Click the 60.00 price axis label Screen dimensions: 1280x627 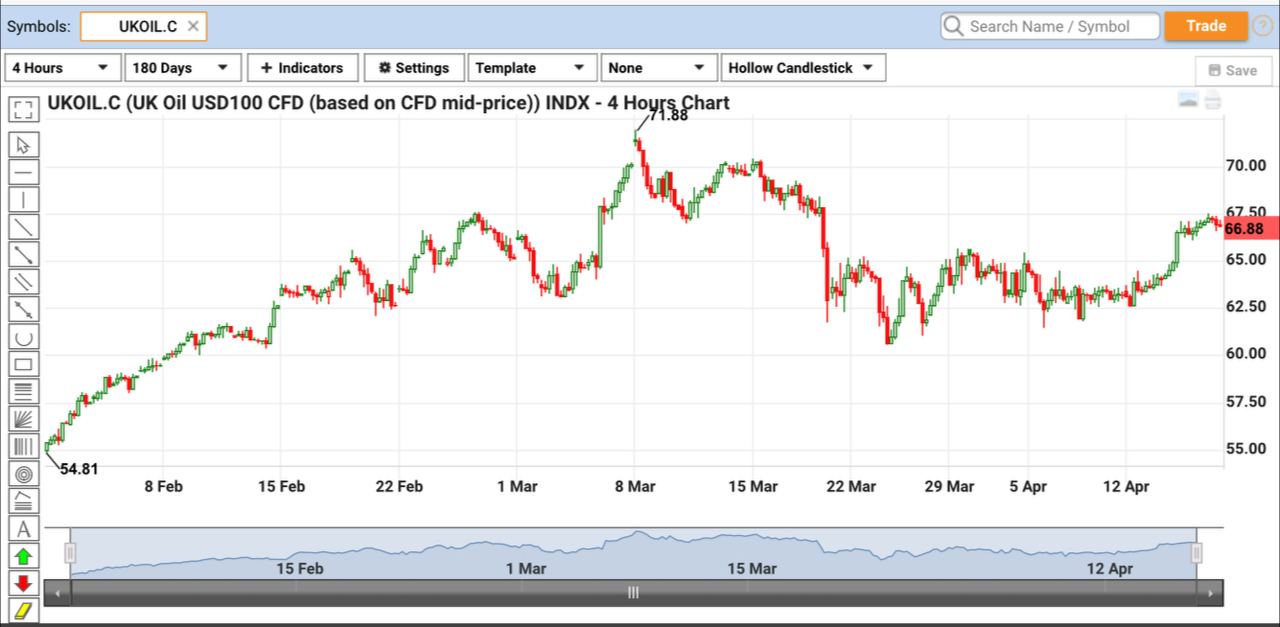coord(1245,354)
